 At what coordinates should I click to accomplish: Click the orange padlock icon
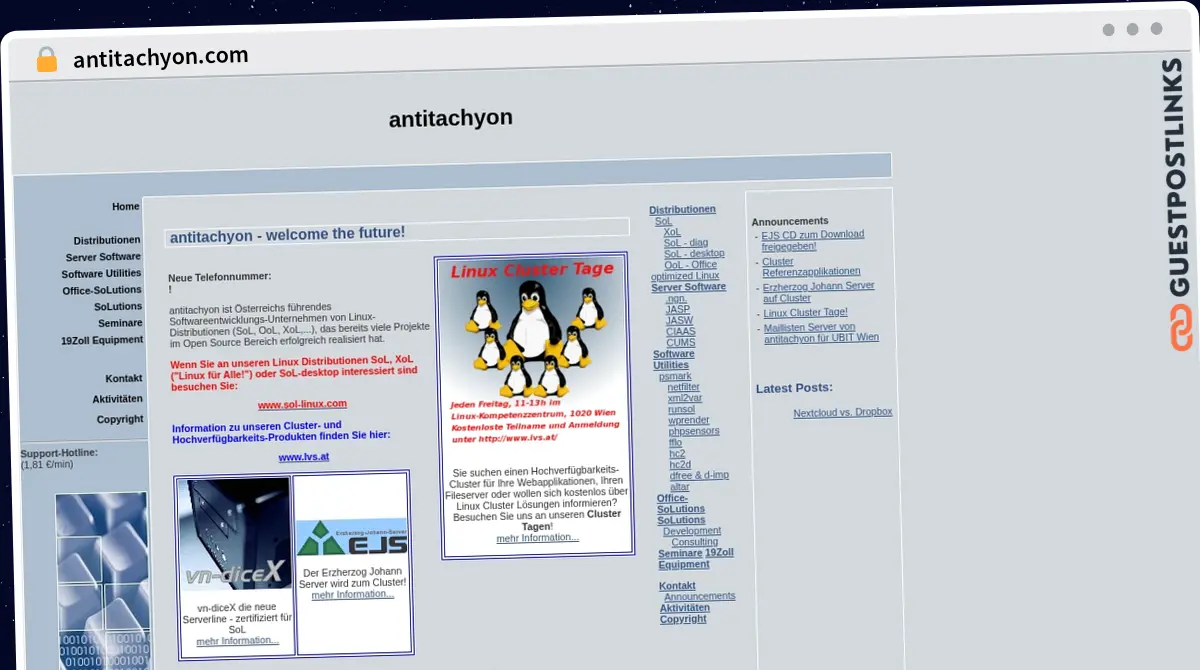46,60
